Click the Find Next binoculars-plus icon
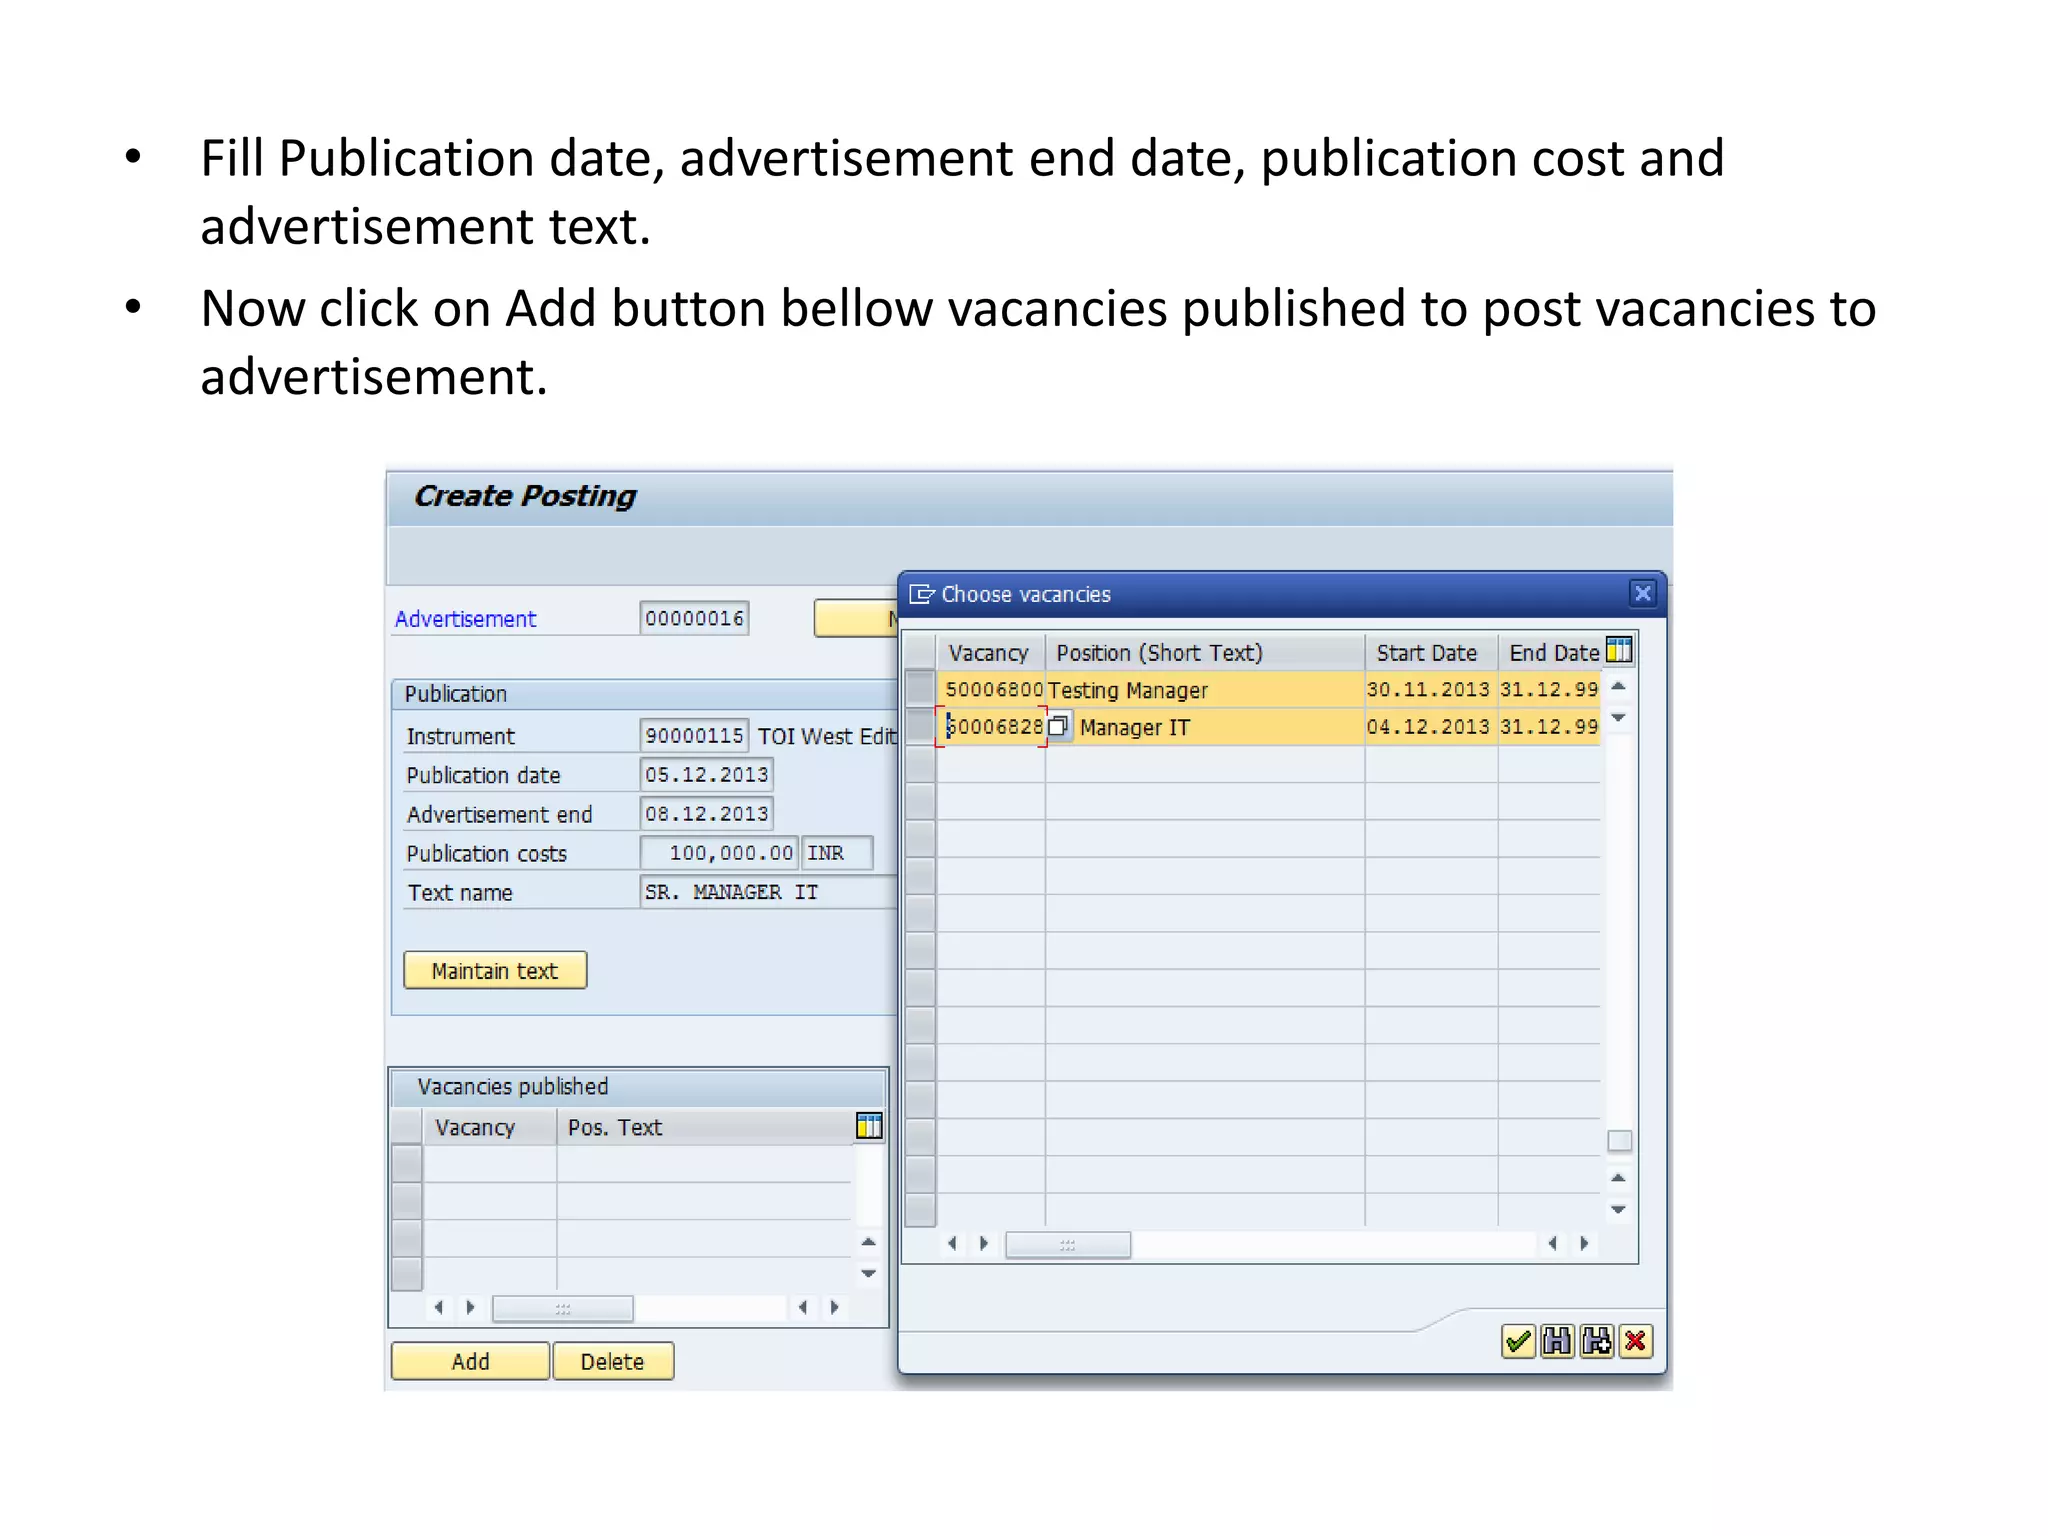Viewport: 2048px width, 1536px height. (1597, 1341)
